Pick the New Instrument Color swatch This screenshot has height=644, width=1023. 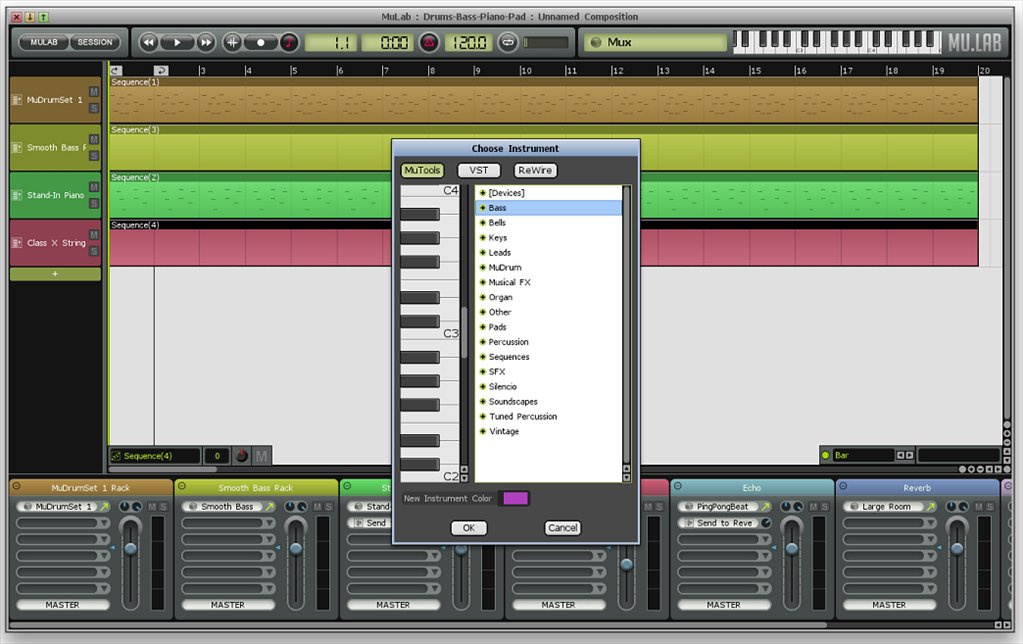[515, 498]
